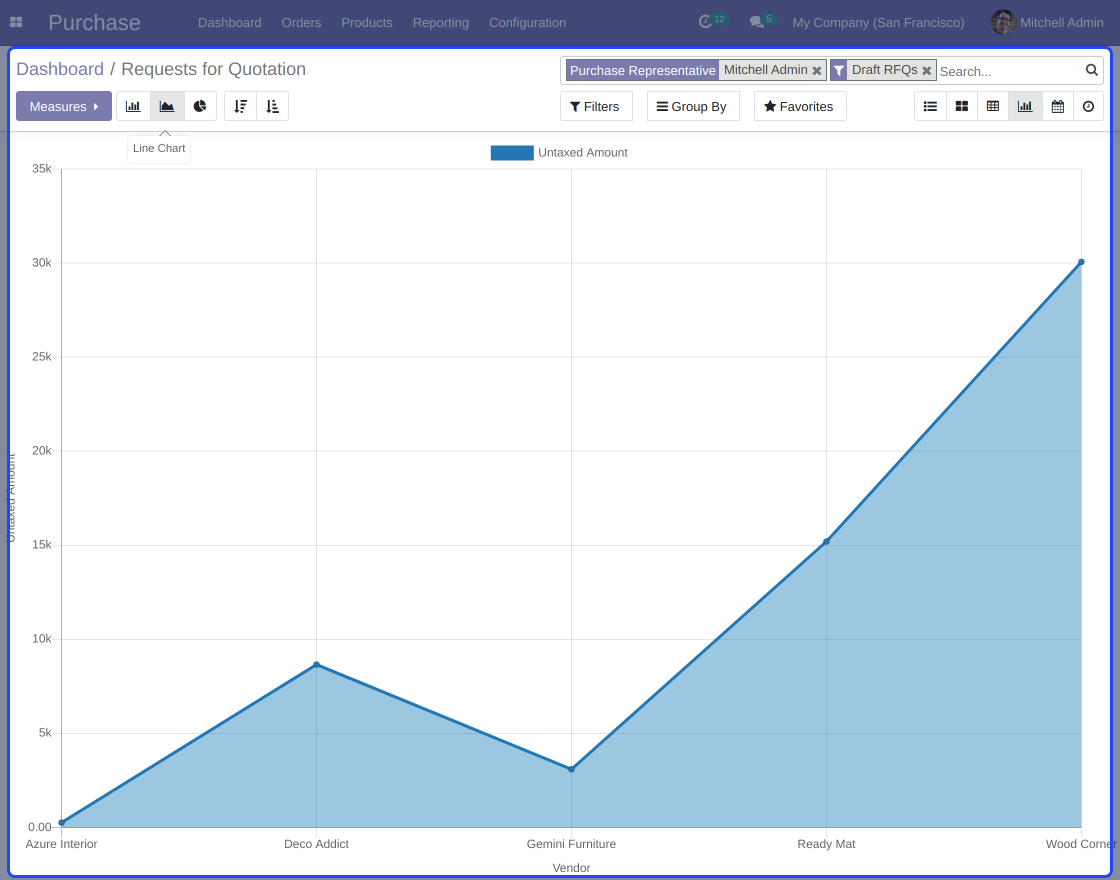Run search with magnifier icon
The width and height of the screenshot is (1120, 880).
[1091, 70]
